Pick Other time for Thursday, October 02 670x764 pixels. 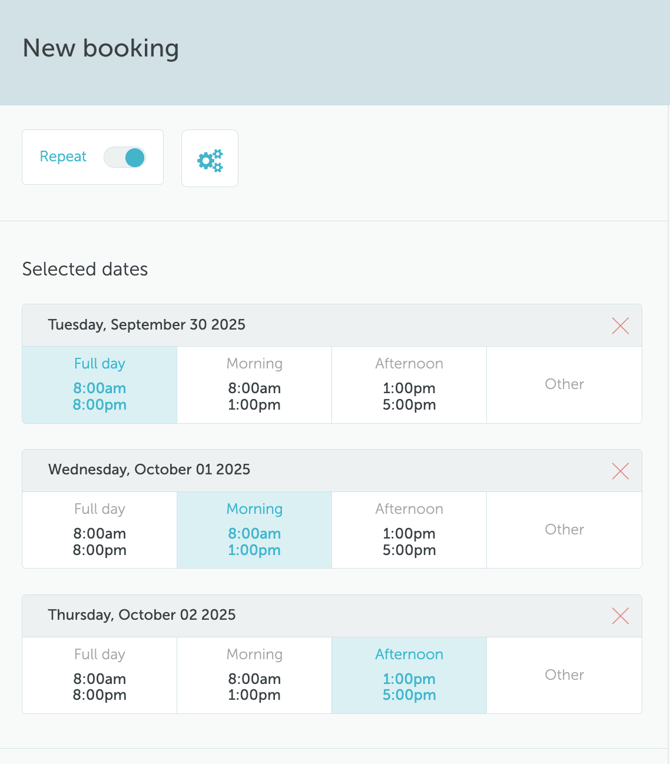tap(564, 675)
